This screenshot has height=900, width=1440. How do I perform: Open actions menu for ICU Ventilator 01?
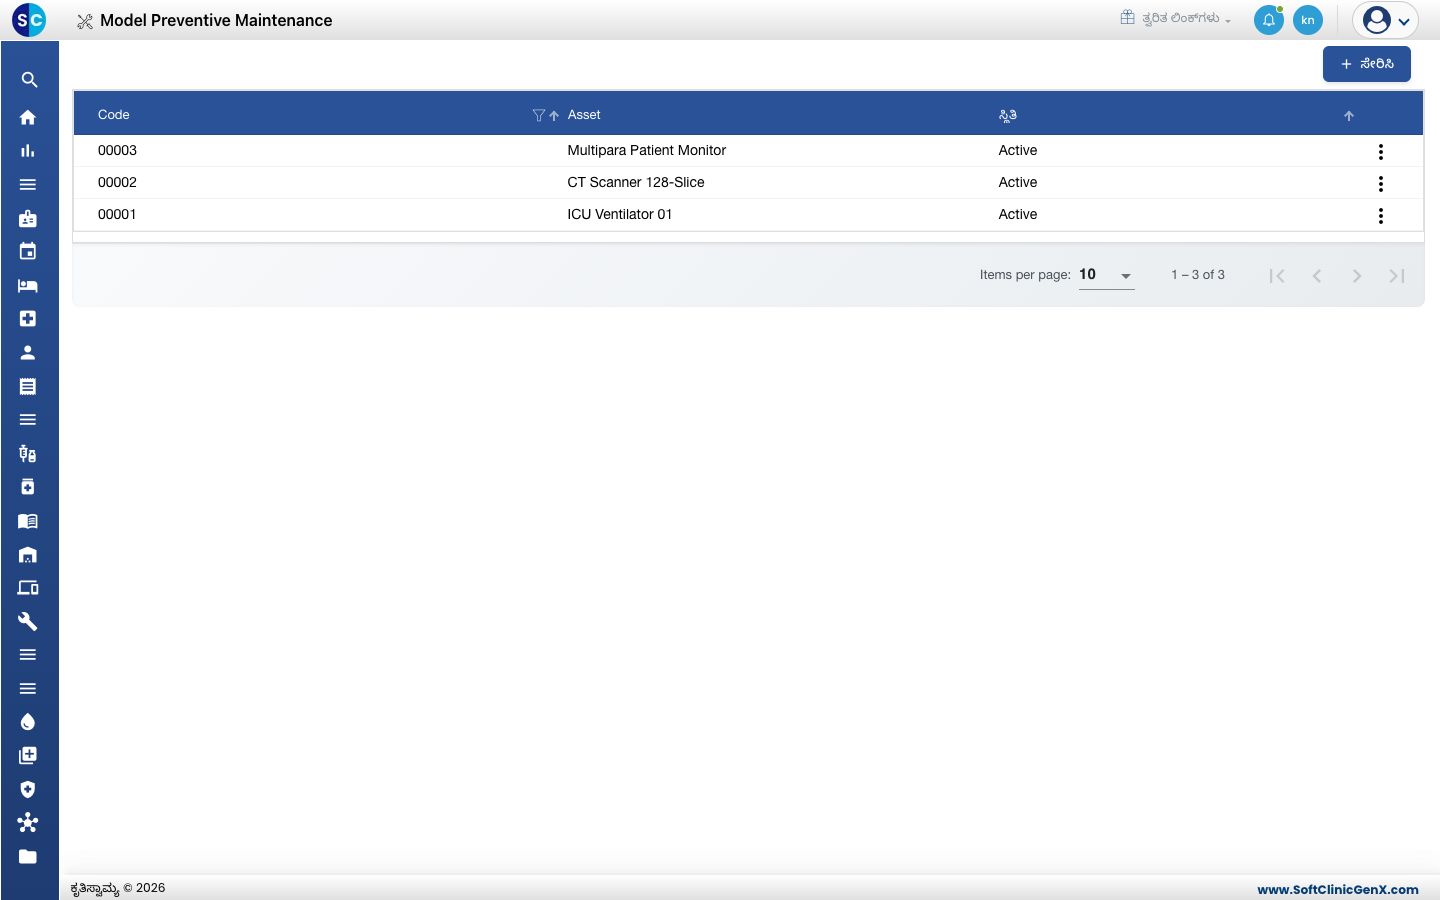[x=1381, y=216]
